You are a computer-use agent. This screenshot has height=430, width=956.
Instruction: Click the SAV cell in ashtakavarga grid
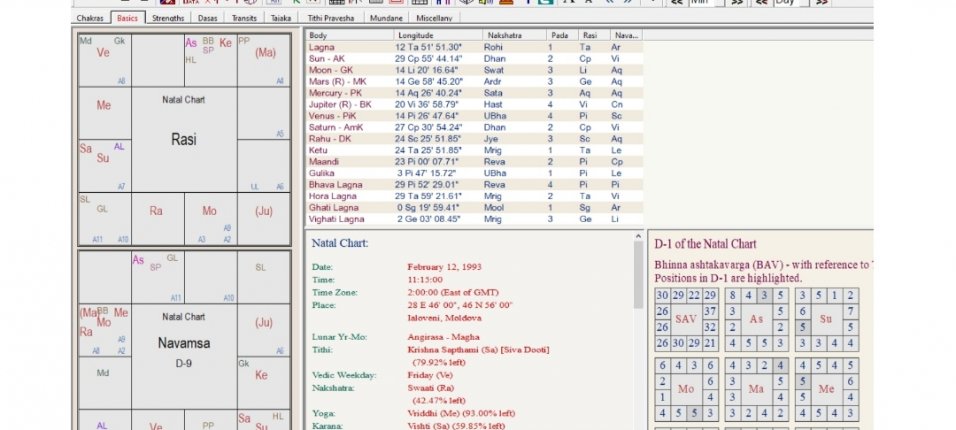[686, 319]
